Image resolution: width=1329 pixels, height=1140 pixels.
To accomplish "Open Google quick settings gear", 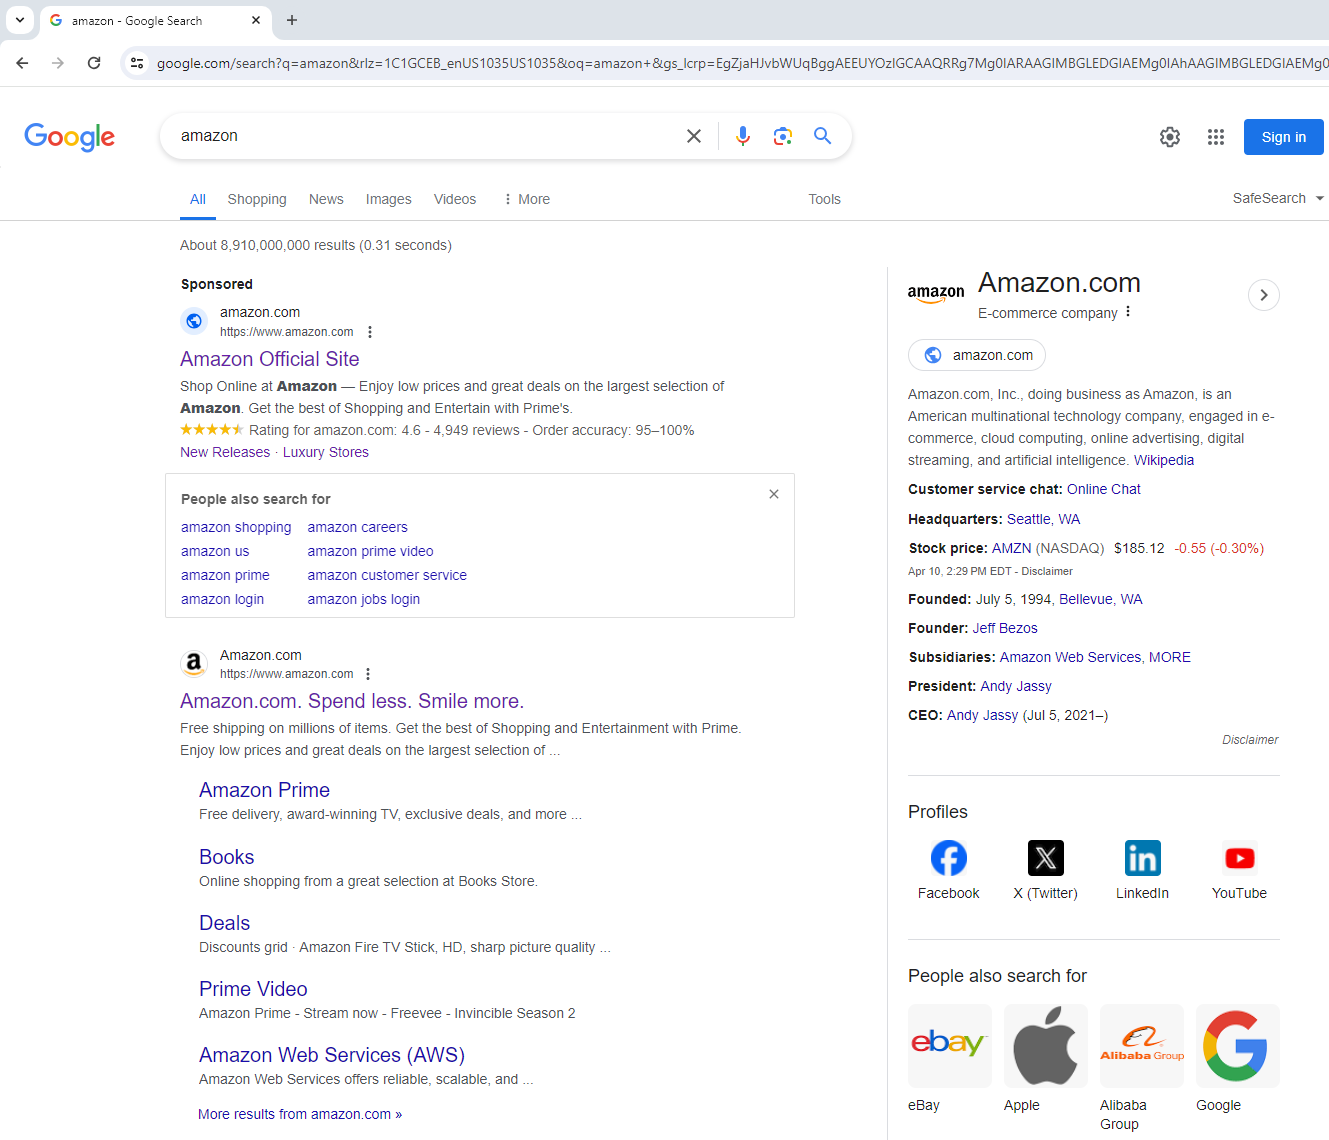I will coord(1170,137).
